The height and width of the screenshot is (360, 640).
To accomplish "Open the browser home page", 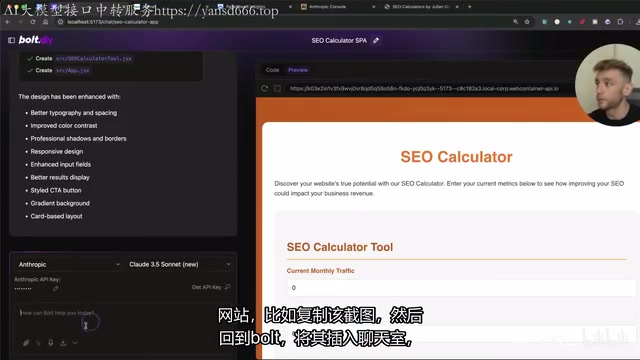I will pyautogui.click(x=45, y=22).
